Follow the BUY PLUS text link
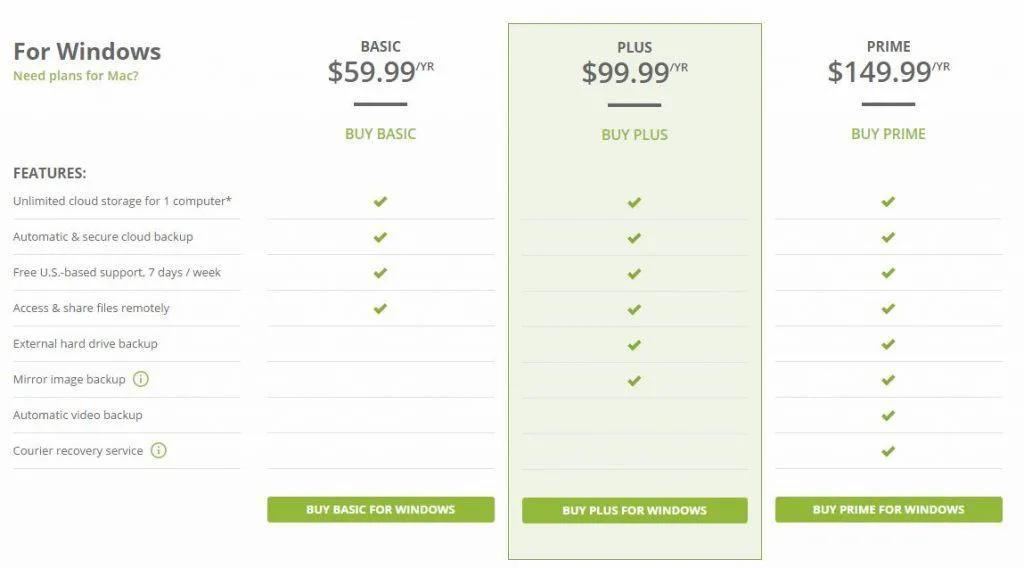The height and width of the screenshot is (568, 1024). 634,134
